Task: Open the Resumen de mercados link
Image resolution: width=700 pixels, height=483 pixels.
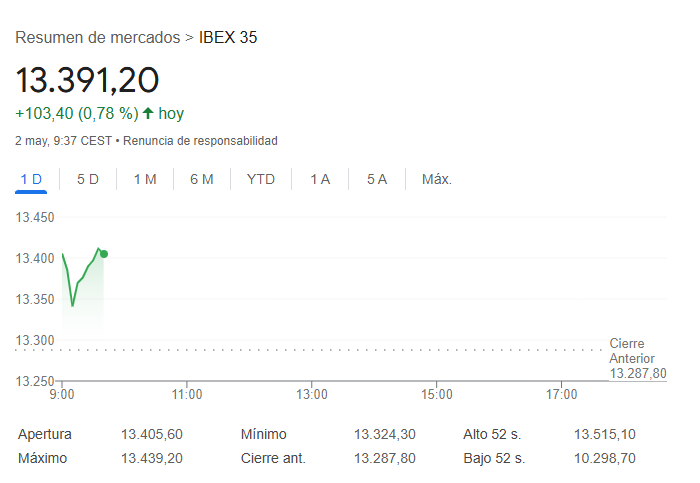Action: coord(98,37)
